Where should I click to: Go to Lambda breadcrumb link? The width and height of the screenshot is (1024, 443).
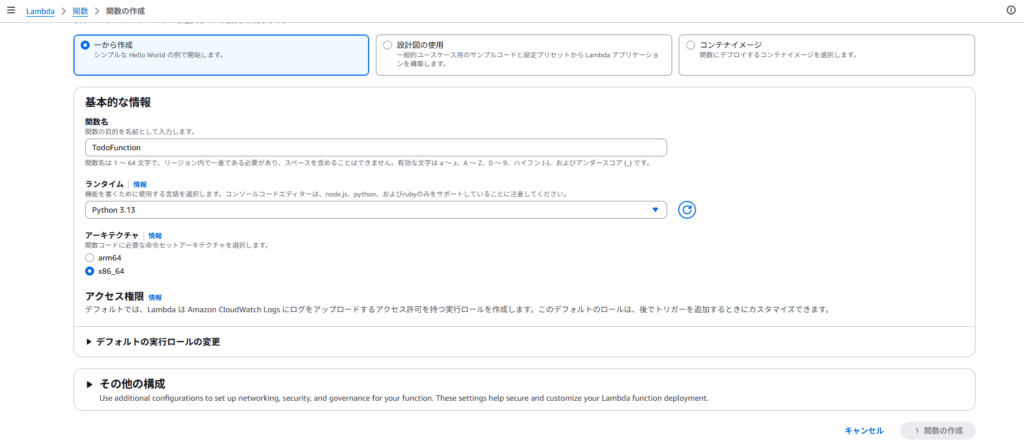(x=40, y=10)
